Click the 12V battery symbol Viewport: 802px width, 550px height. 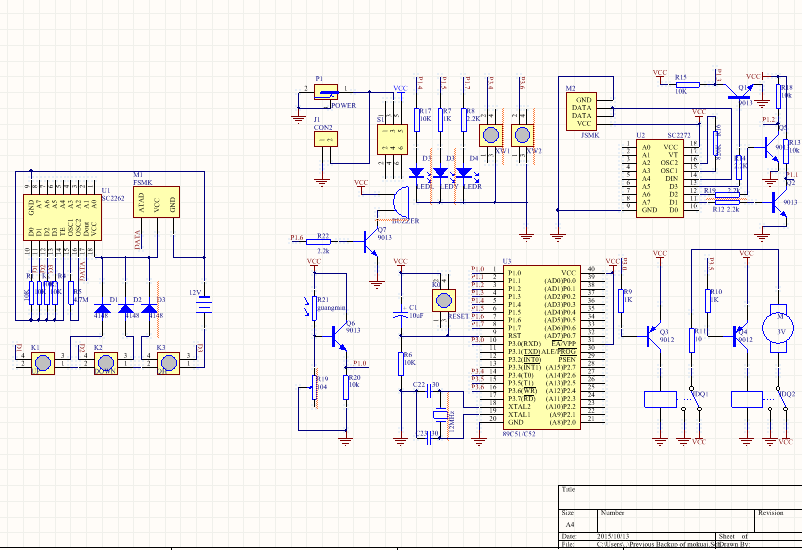[x=204, y=305]
